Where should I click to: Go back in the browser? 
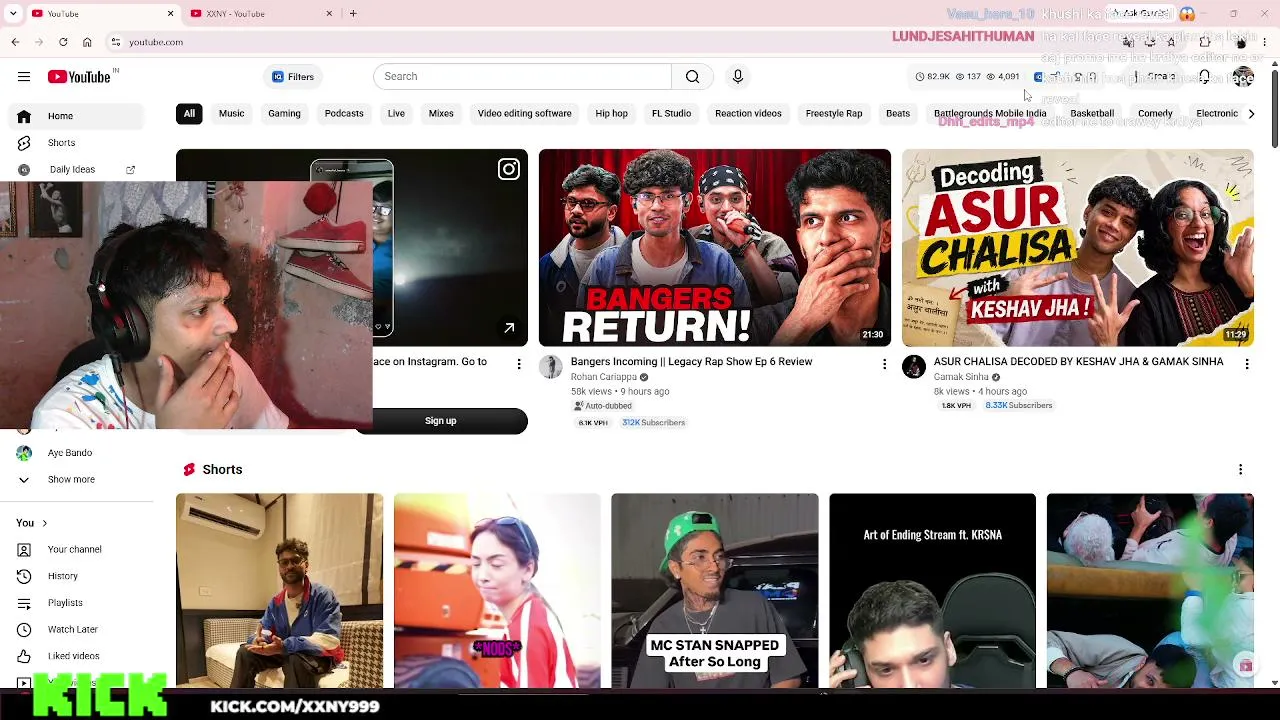pyautogui.click(x=15, y=42)
